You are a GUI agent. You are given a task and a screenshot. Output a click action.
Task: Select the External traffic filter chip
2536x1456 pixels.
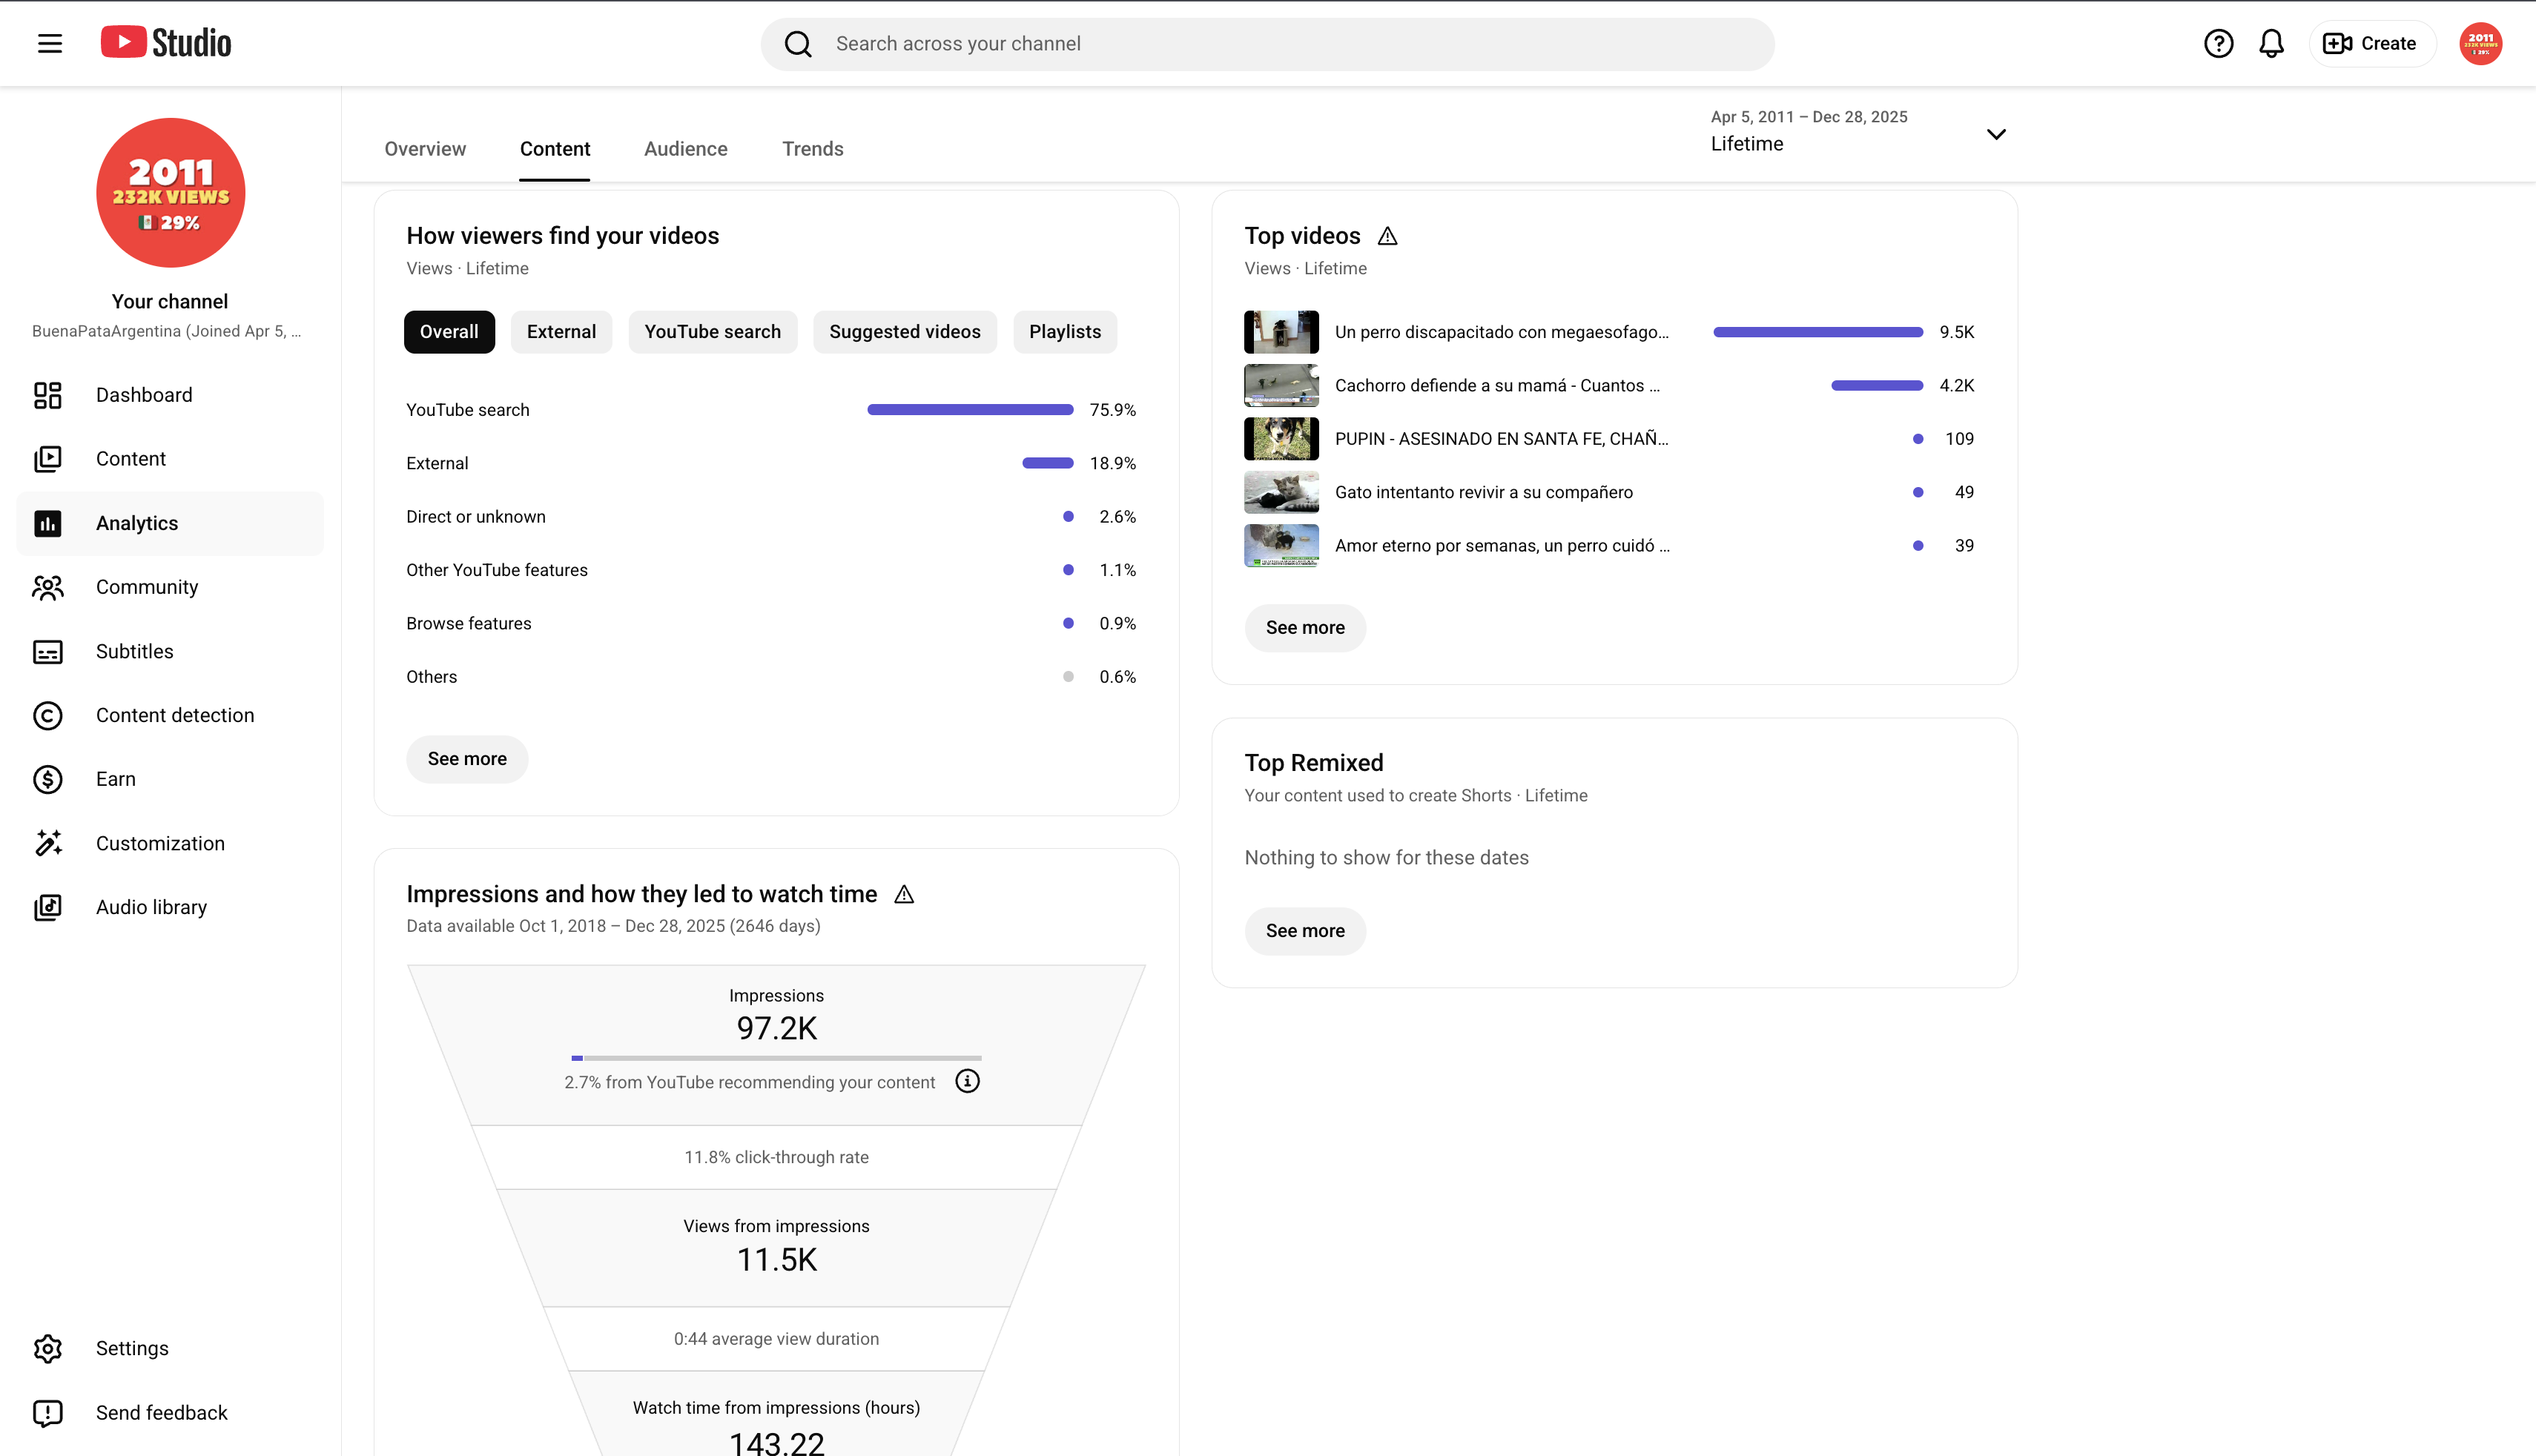click(561, 332)
